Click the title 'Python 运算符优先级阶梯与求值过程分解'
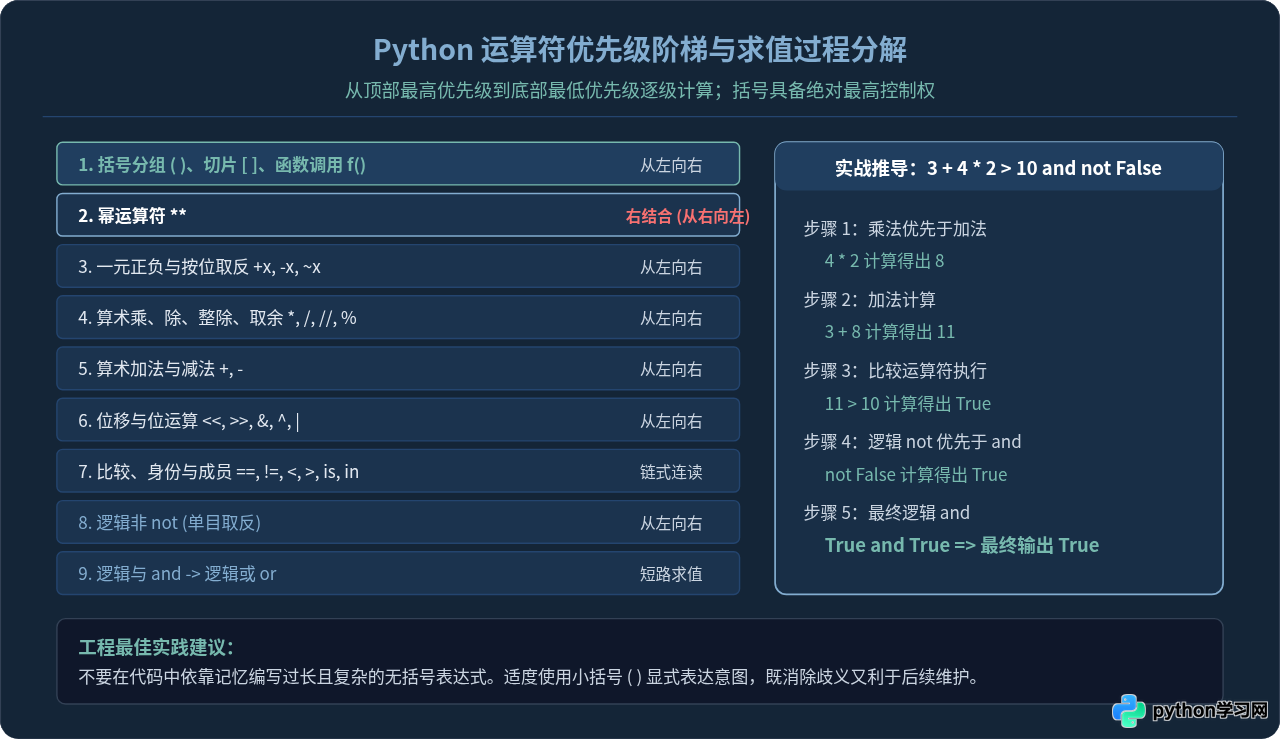This screenshot has height=740, width=1280. [640, 50]
